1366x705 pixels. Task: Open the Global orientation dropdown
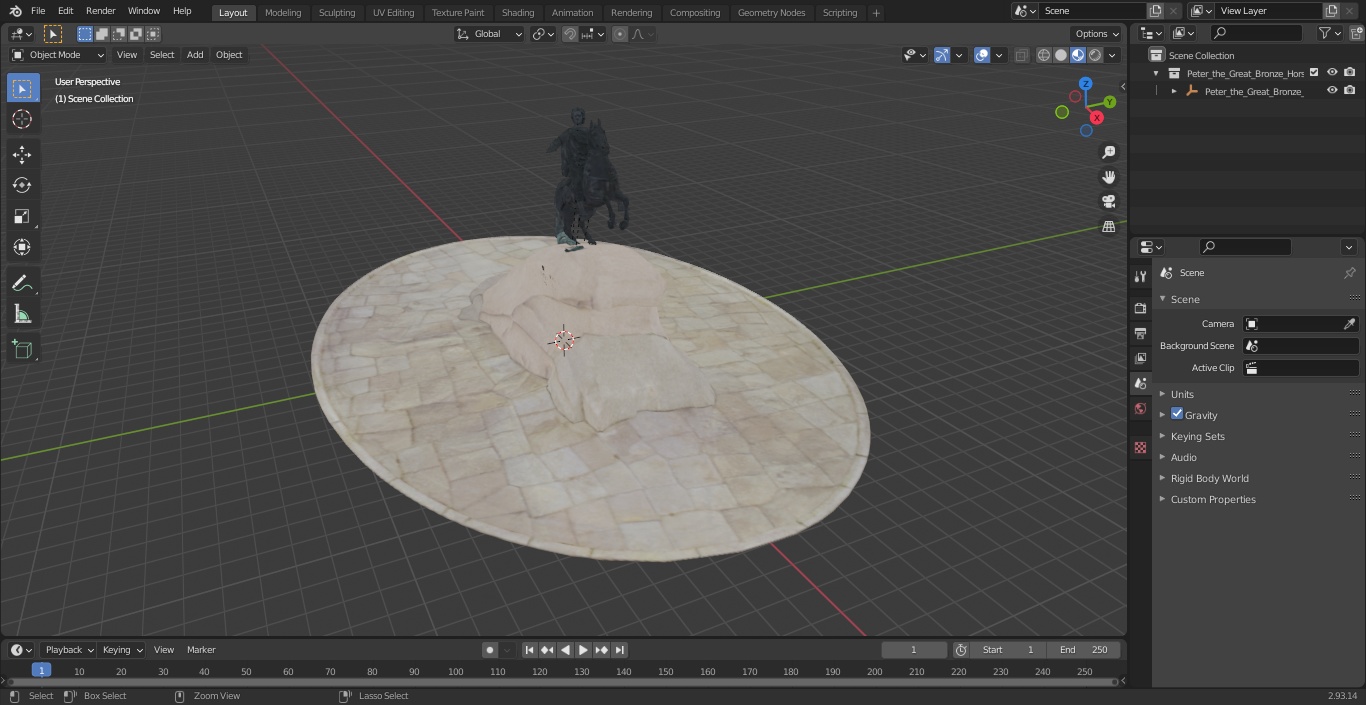[x=490, y=34]
